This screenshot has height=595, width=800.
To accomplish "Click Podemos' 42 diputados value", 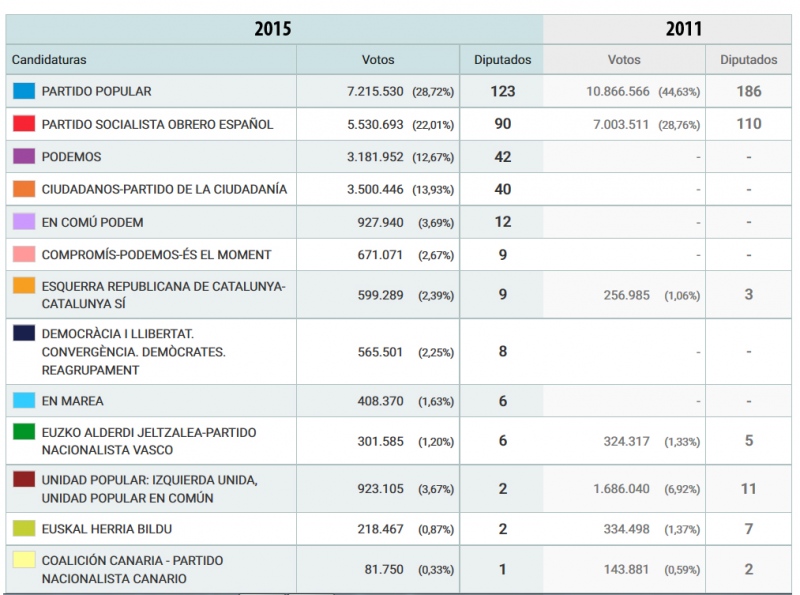I will click(503, 157).
